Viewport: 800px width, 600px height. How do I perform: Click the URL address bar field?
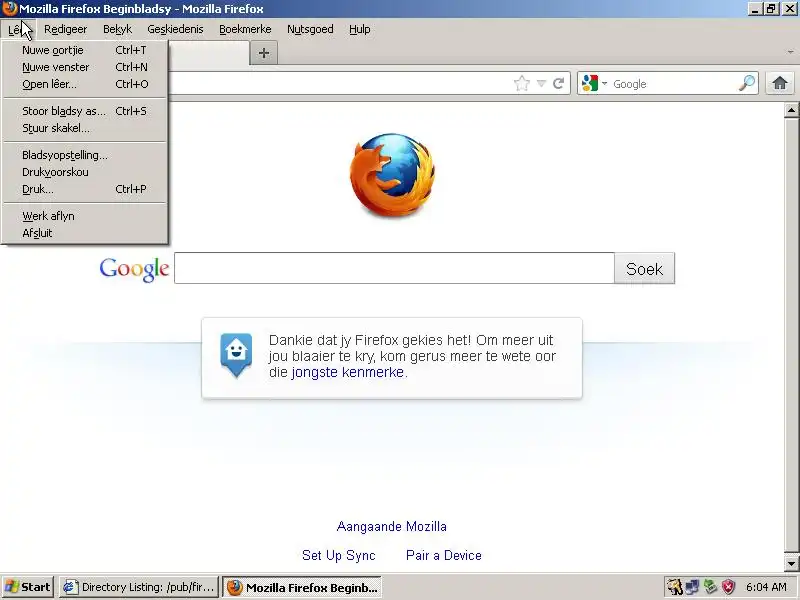339,83
